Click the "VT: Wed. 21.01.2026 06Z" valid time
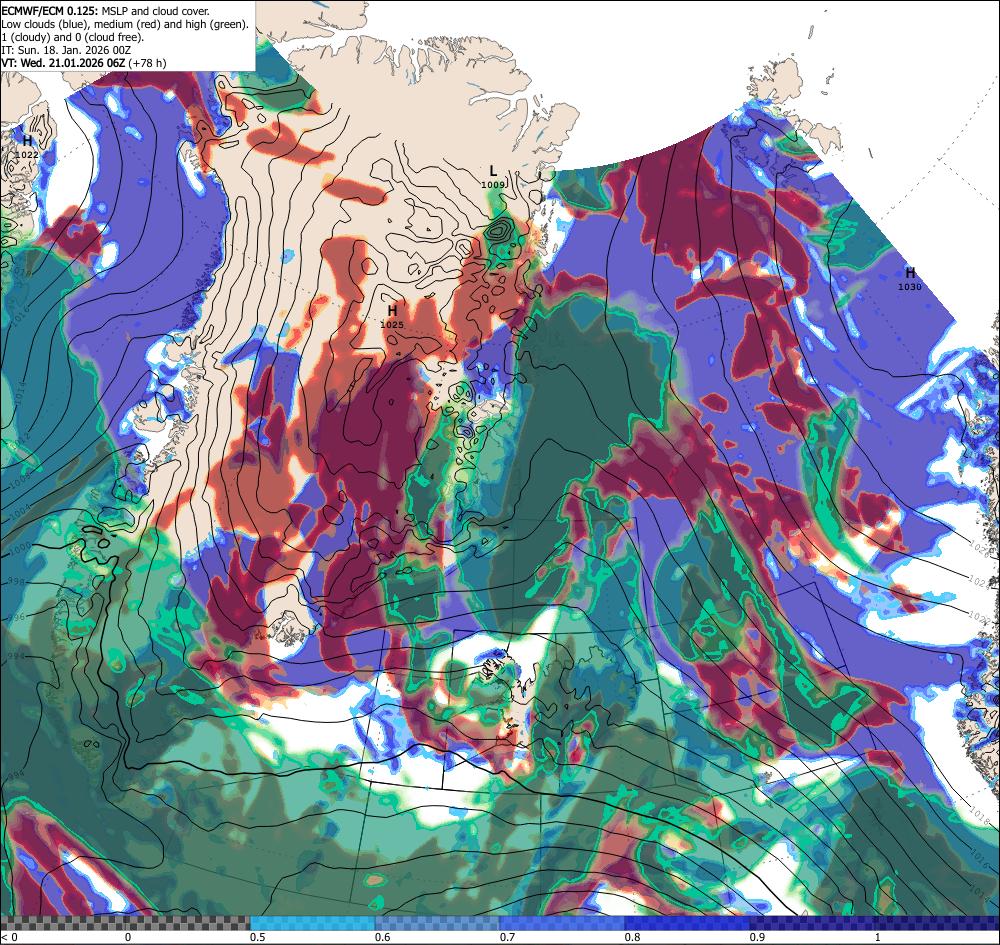 pyautogui.click(x=63, y=62)
